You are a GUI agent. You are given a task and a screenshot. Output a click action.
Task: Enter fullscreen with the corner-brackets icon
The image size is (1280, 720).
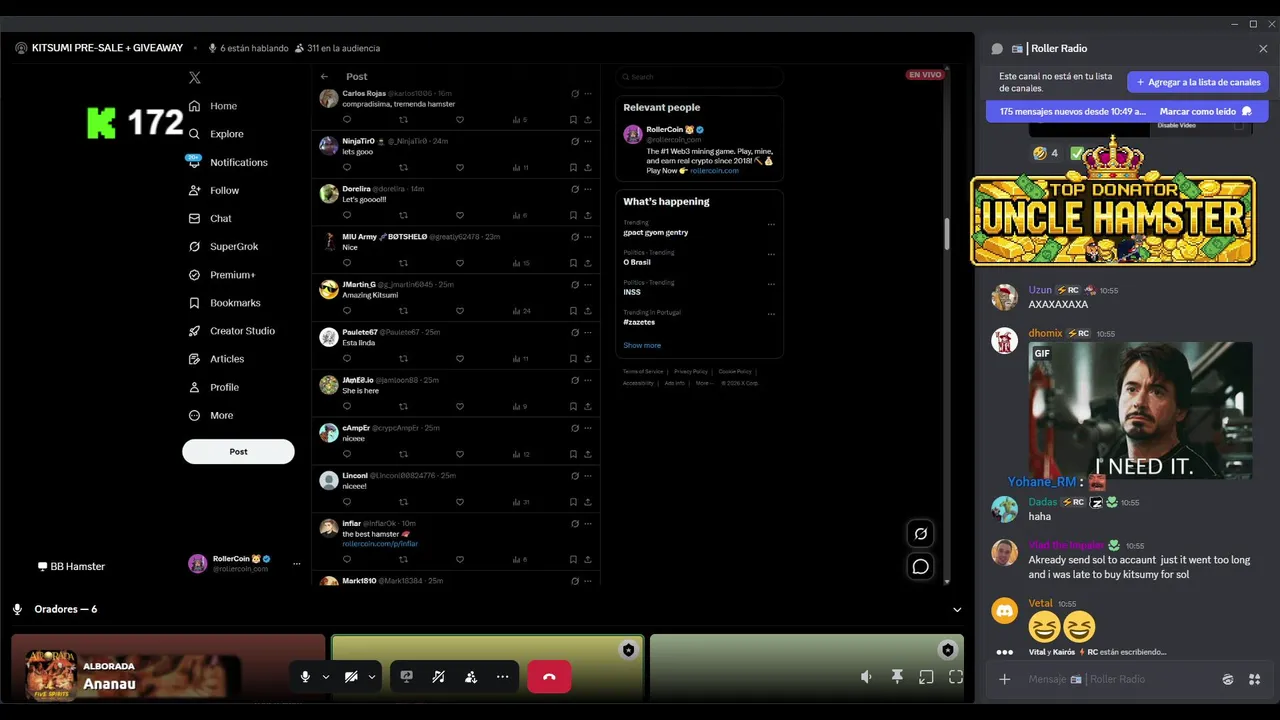click(956, 677)
